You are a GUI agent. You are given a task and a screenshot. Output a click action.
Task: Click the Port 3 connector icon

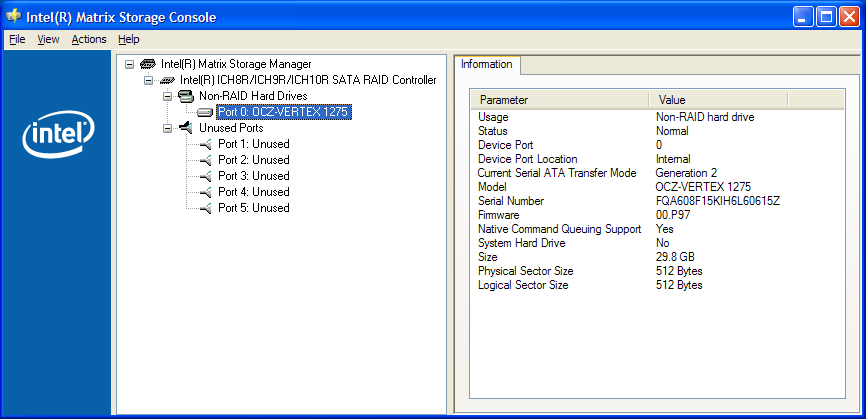(205, 177)
